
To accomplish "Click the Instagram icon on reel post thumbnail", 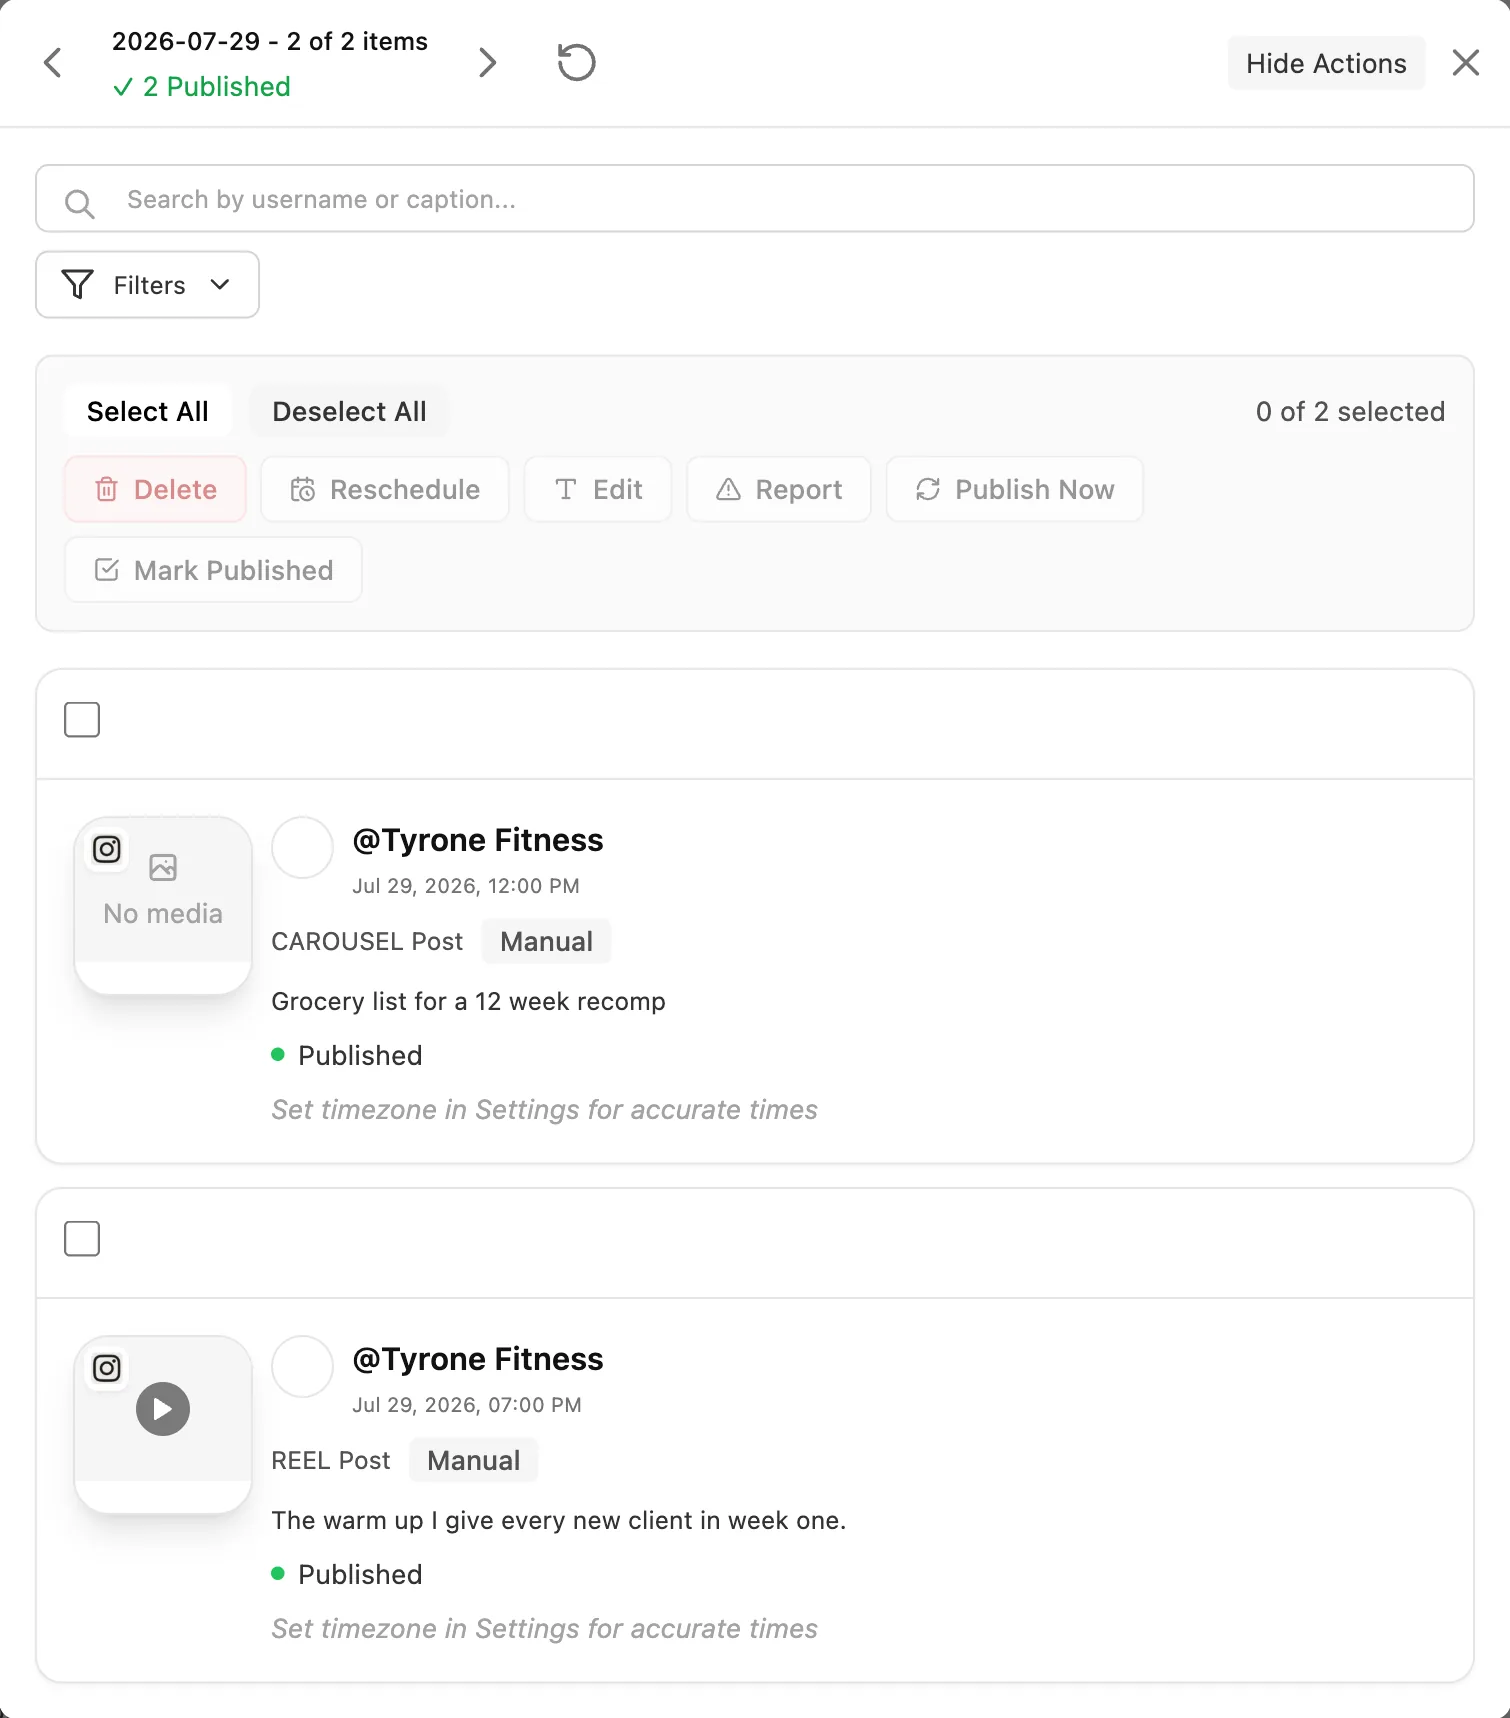I will click(x=107, y=1368).
